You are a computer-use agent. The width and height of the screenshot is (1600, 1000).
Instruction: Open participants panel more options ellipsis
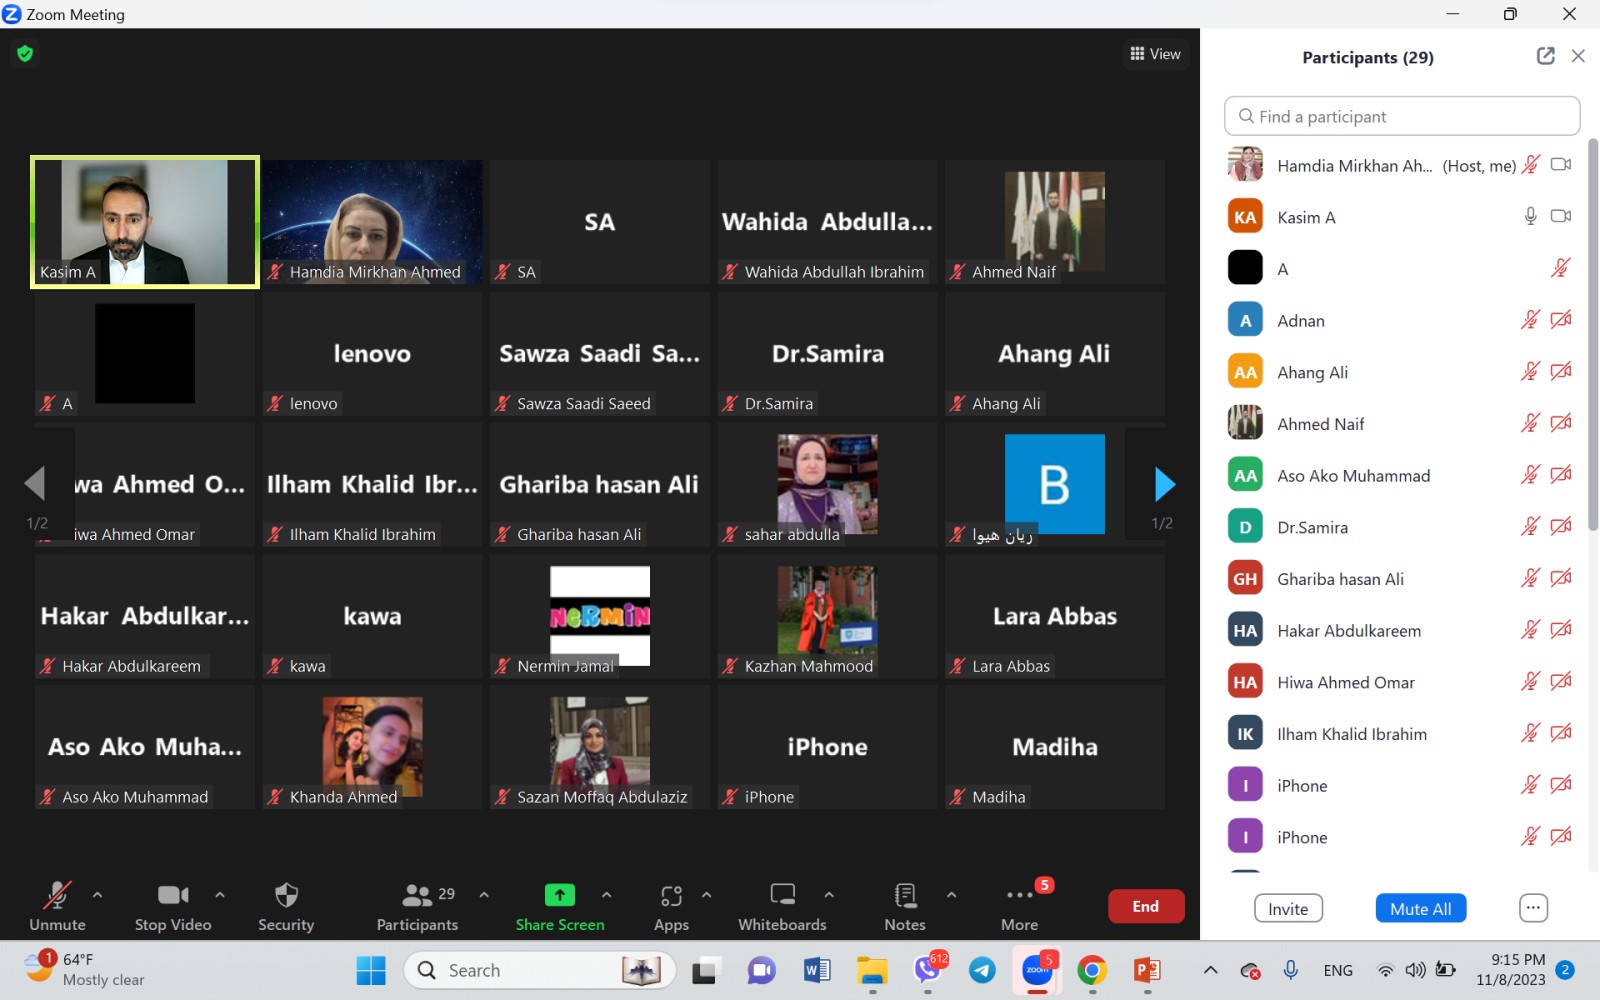(1533, 908)
